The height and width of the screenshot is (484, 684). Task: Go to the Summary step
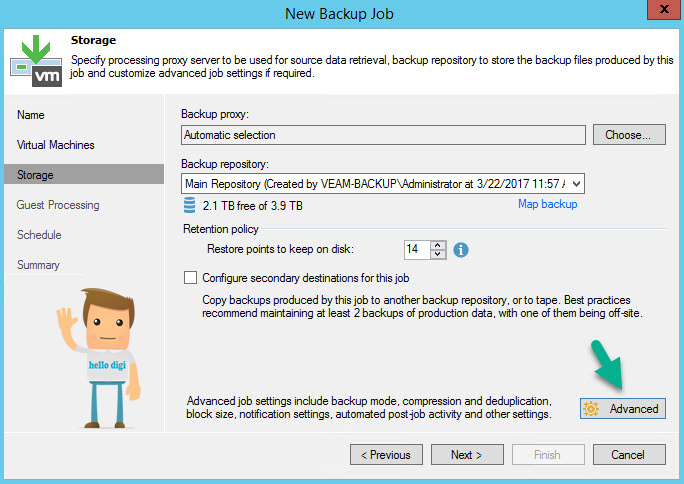pos(38,265)
